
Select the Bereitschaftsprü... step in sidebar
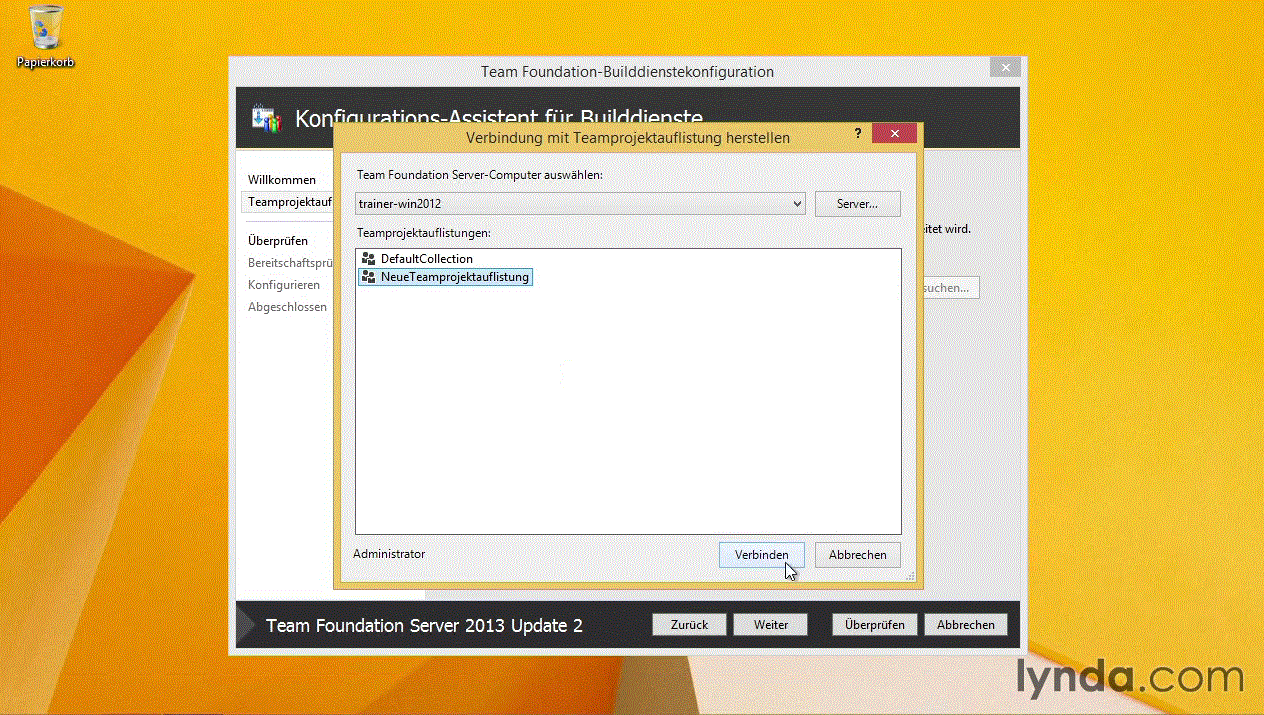click(290, 263)
